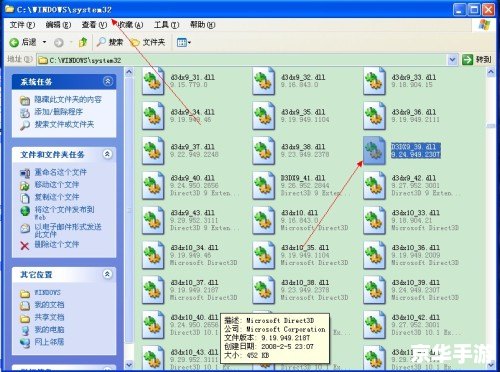Select the d3dx9_33.dll file icon

374,81
